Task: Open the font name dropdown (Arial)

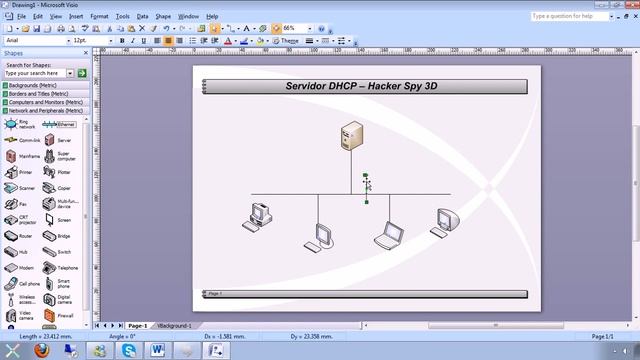Action: click(69, 41)
